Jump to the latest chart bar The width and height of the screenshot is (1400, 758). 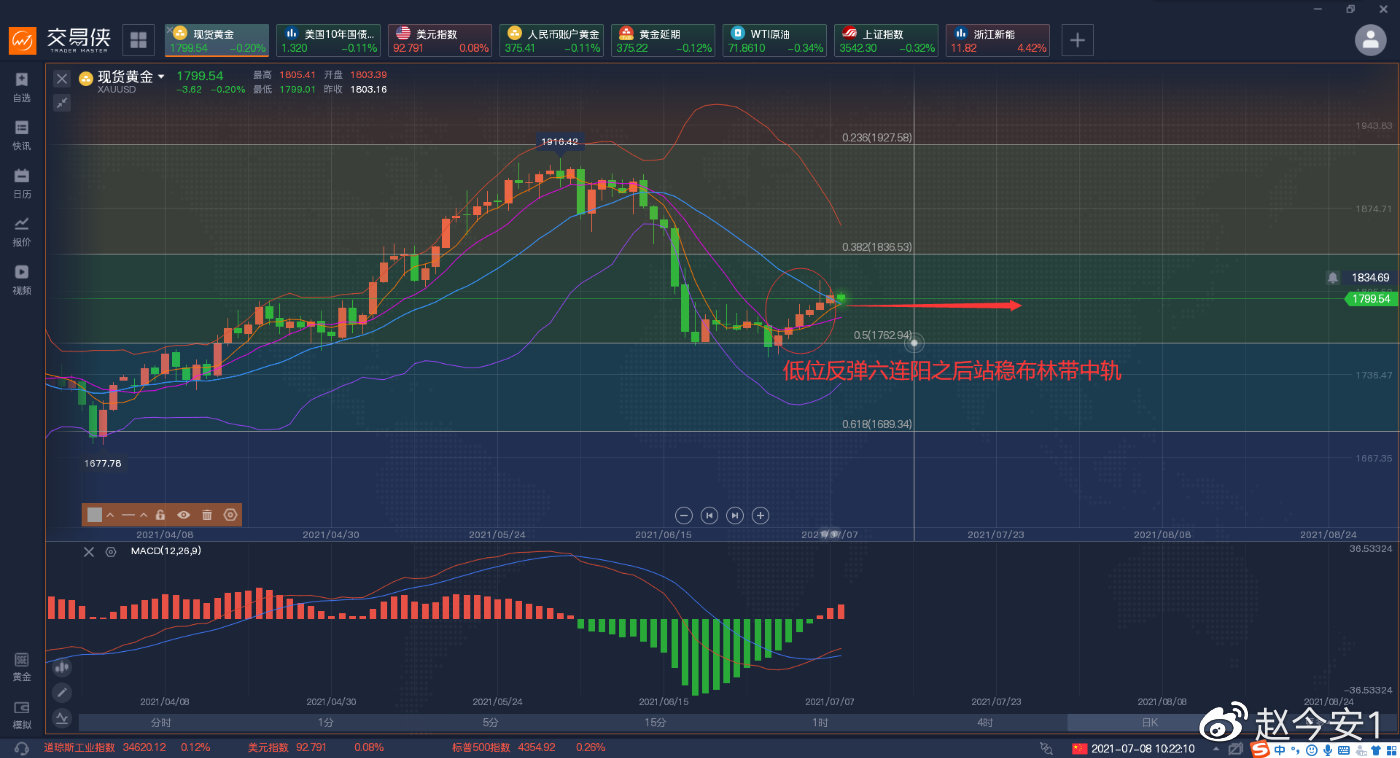pyautogui.click(x=735, y=515)
